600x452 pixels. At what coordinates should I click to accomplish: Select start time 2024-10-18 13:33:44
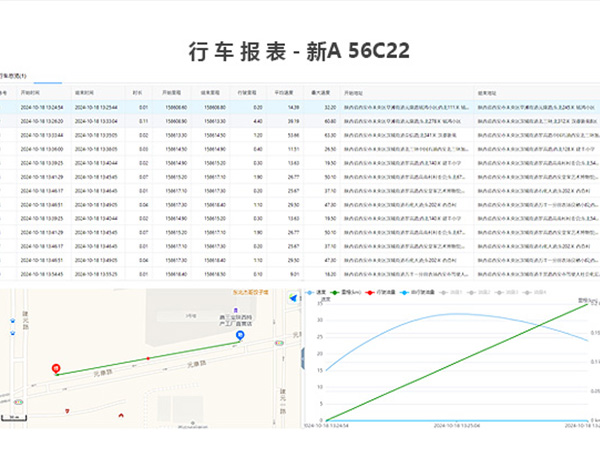click(42, 135)
